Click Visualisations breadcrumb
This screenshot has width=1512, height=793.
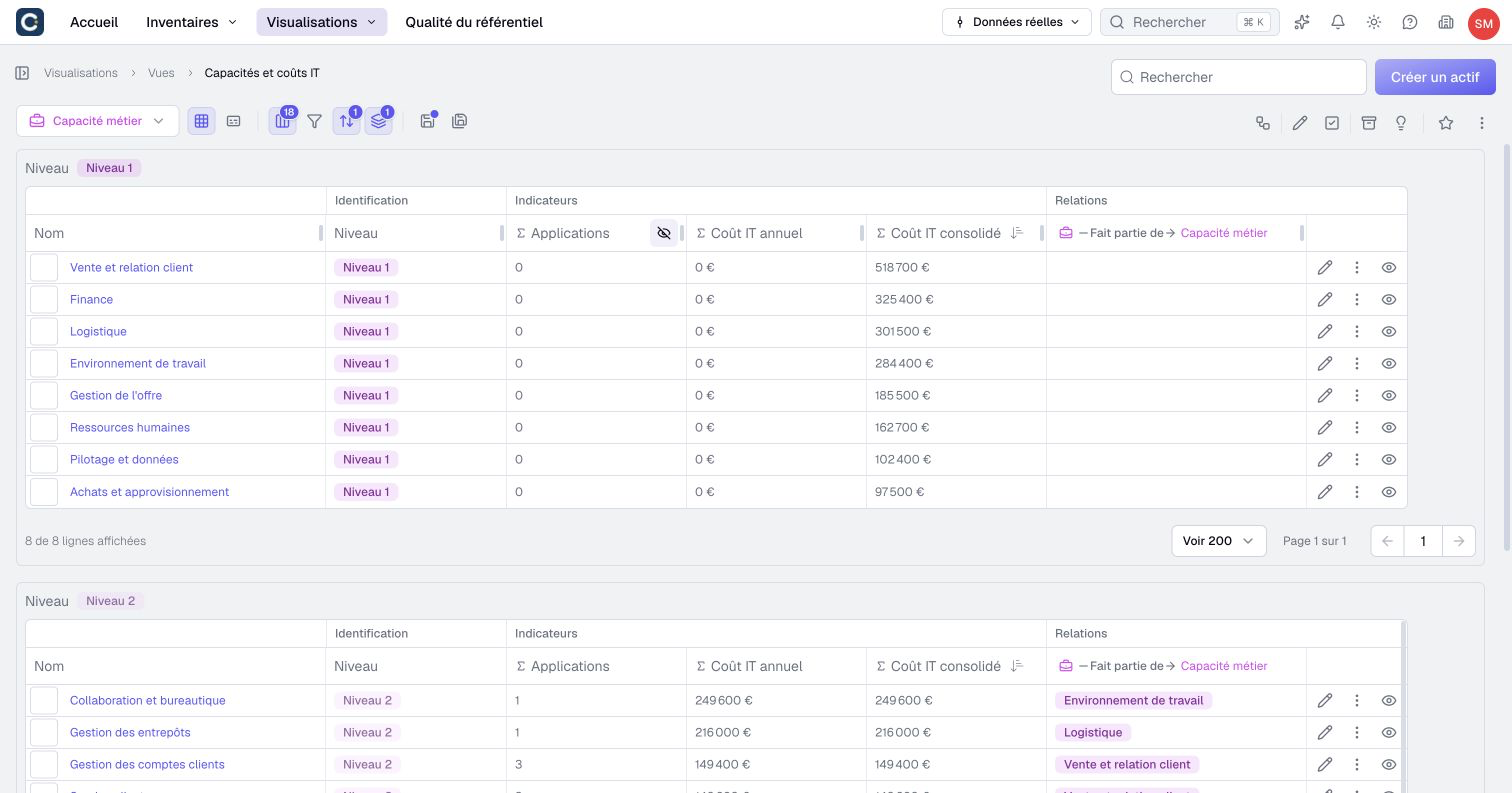[x=81, y=73]
